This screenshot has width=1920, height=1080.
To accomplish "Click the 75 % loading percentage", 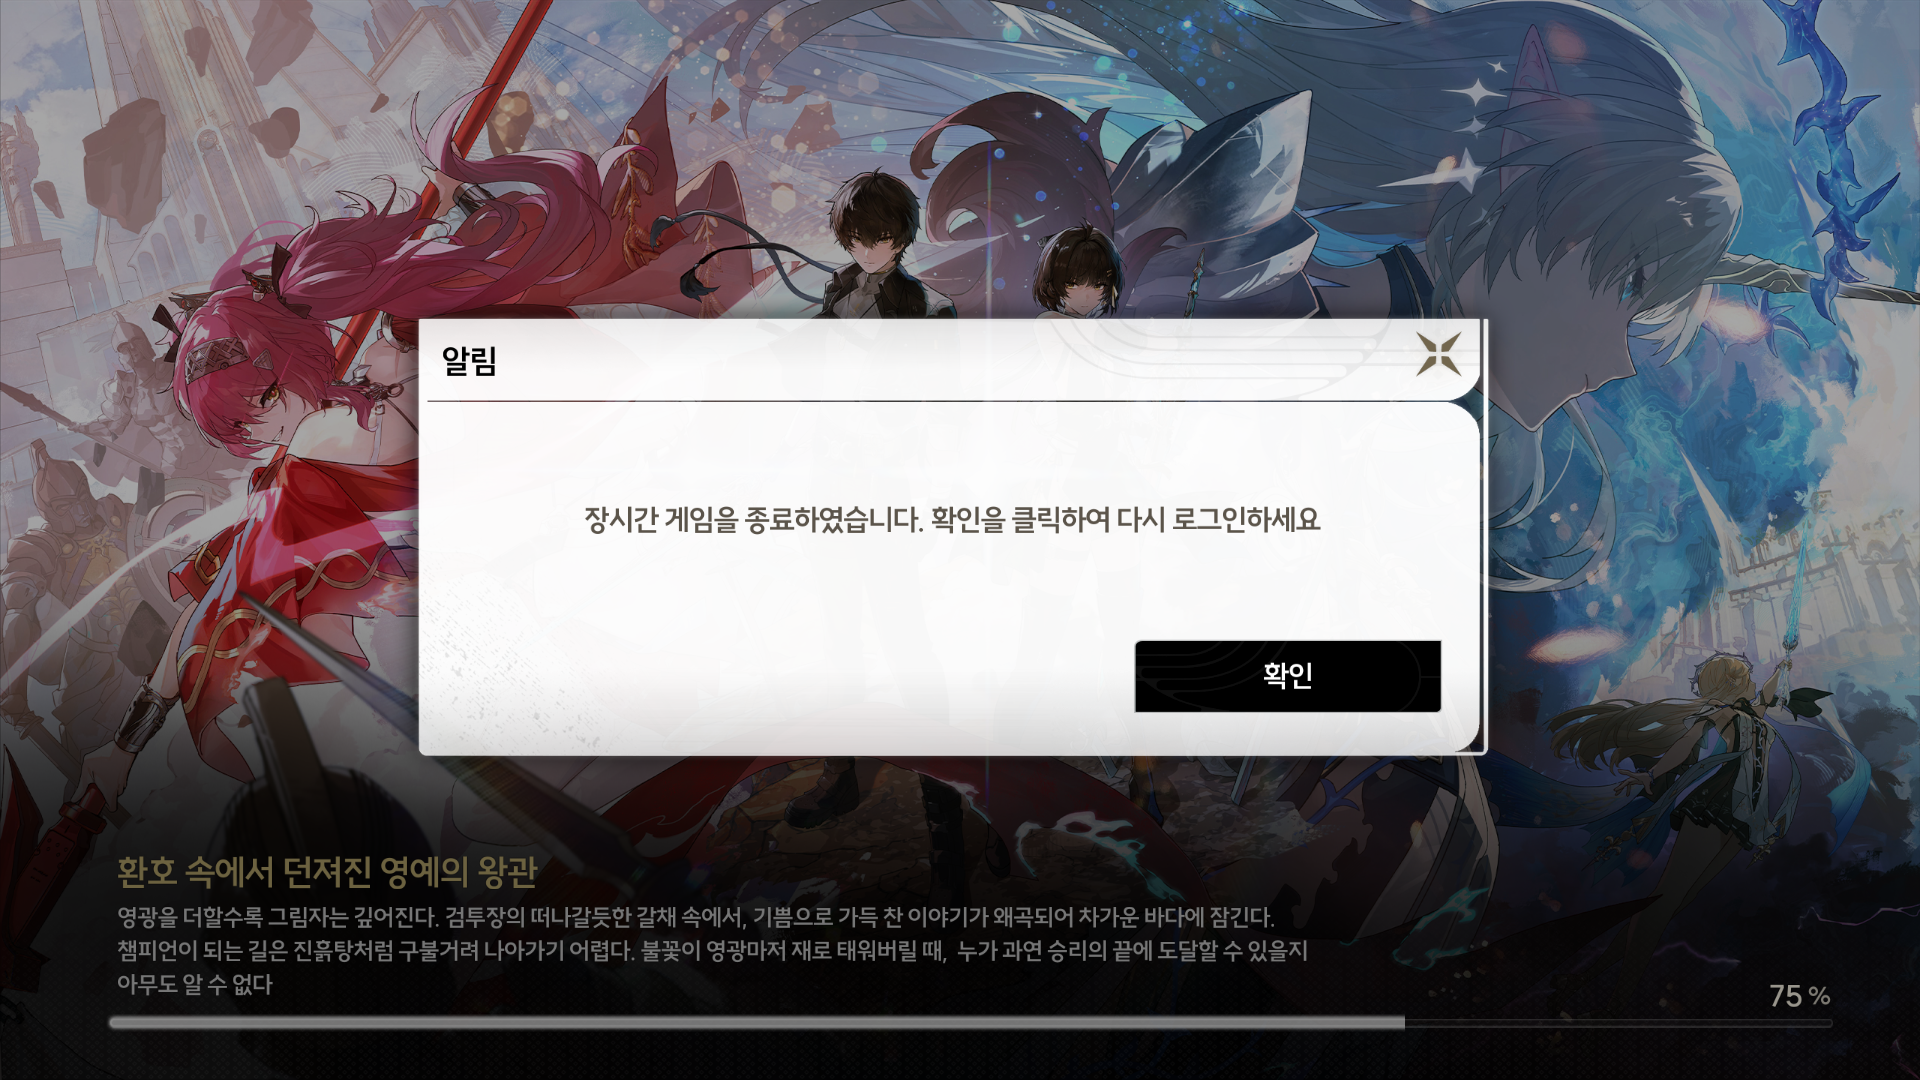I will (x=1799, y=996).
